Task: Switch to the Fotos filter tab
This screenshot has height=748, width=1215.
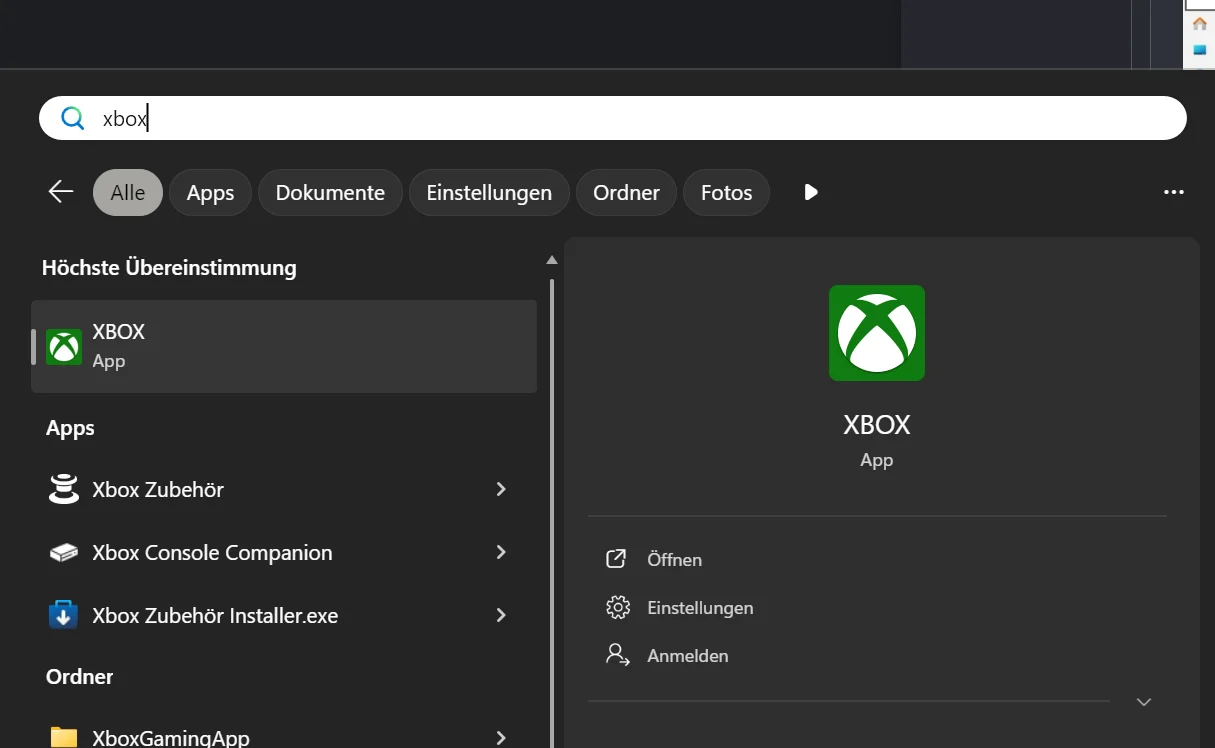Action: 726,193
